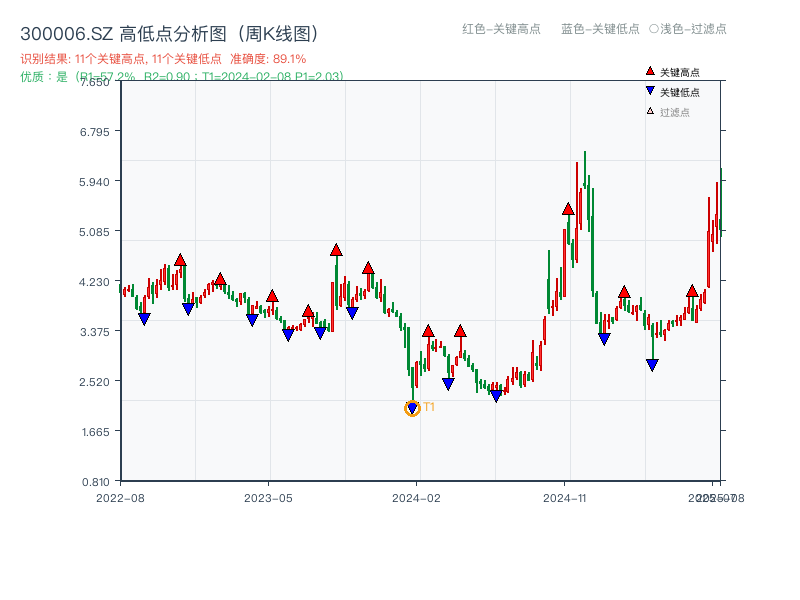Click the 6.795 y-axis label
The image size is (800, 600).
[94, 132]
